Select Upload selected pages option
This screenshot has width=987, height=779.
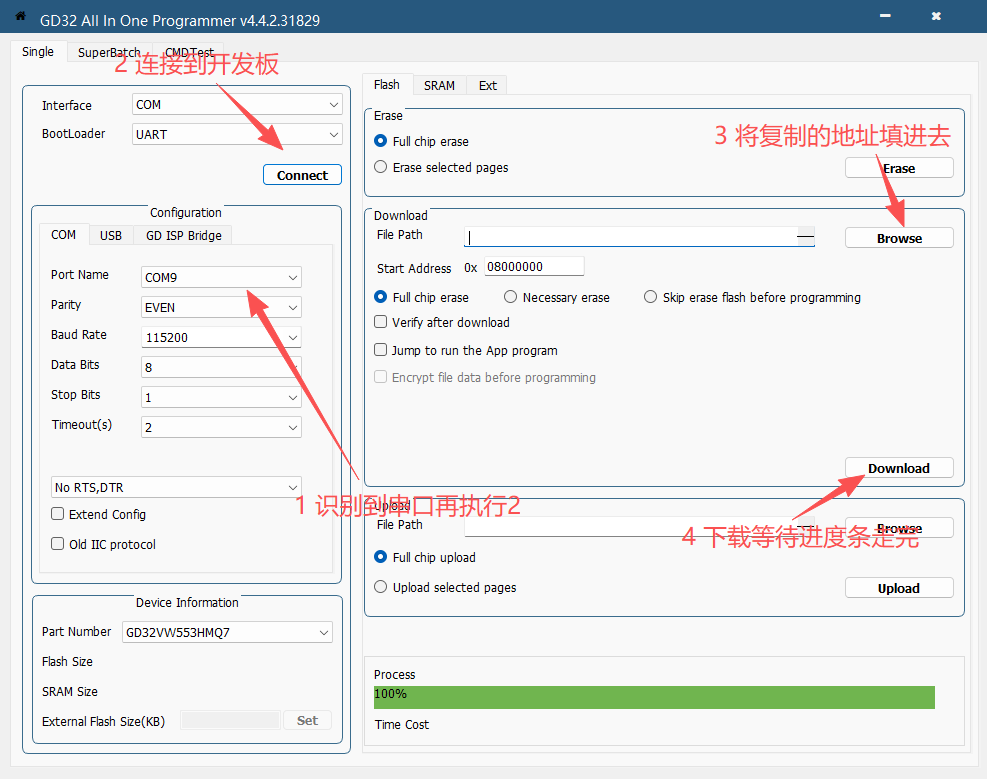[381, 587]
